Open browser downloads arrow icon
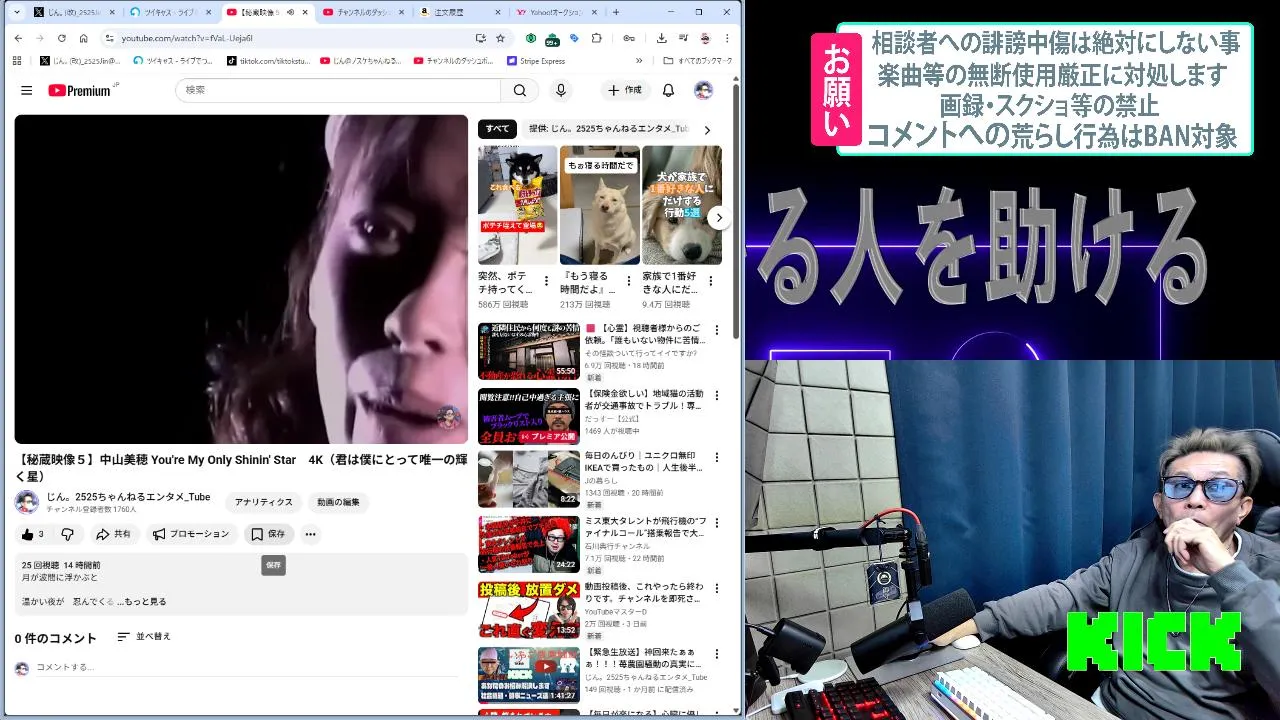 pos(661,38)
